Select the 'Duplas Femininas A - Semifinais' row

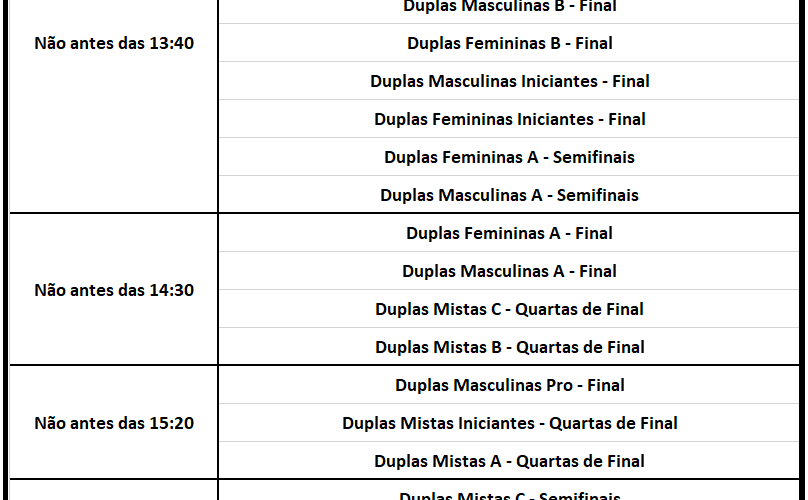click(509, 157)
